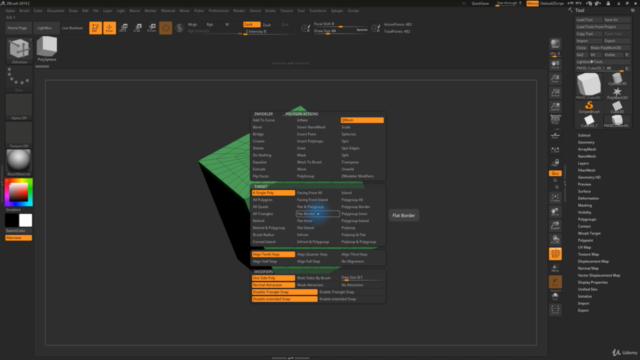
Task: Click the Home Page button
Action: (19, 28)
